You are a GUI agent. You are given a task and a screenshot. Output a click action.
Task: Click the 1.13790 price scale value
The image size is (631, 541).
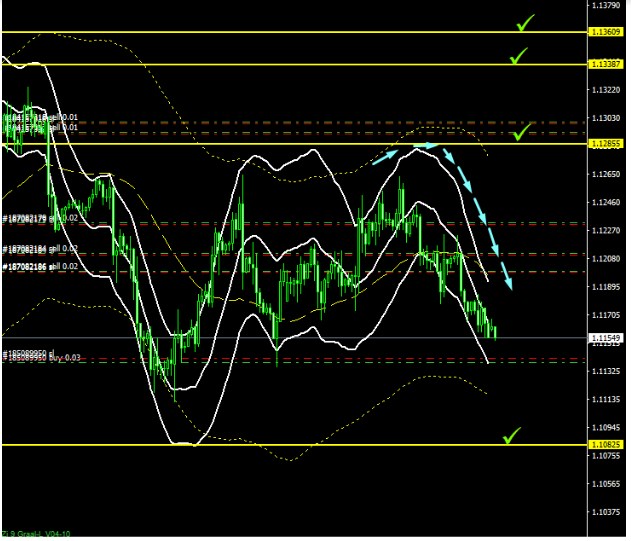click(606, 5)
